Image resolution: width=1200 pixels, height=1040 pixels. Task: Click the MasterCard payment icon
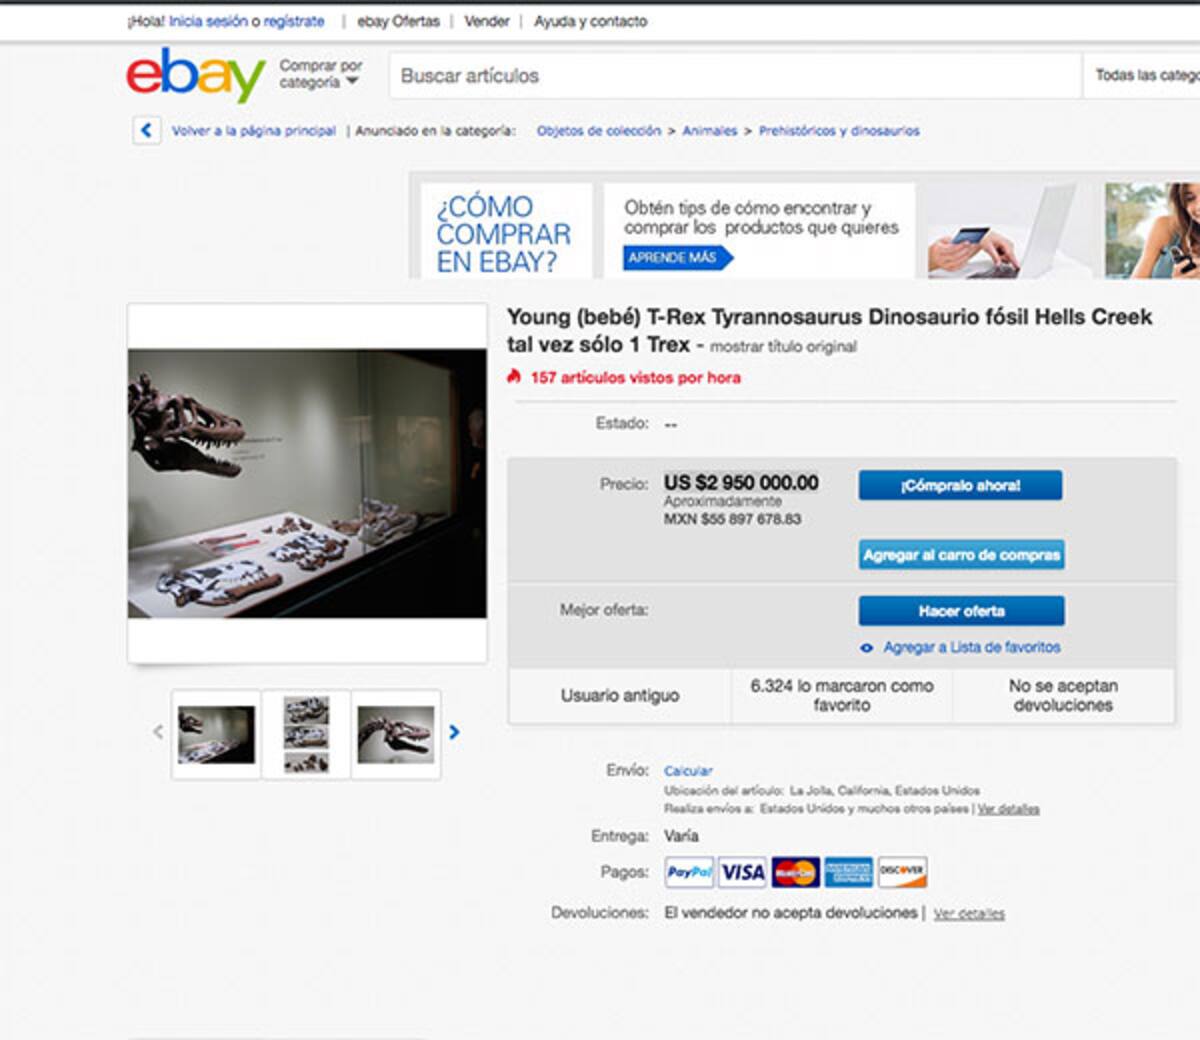click(795, 872)
